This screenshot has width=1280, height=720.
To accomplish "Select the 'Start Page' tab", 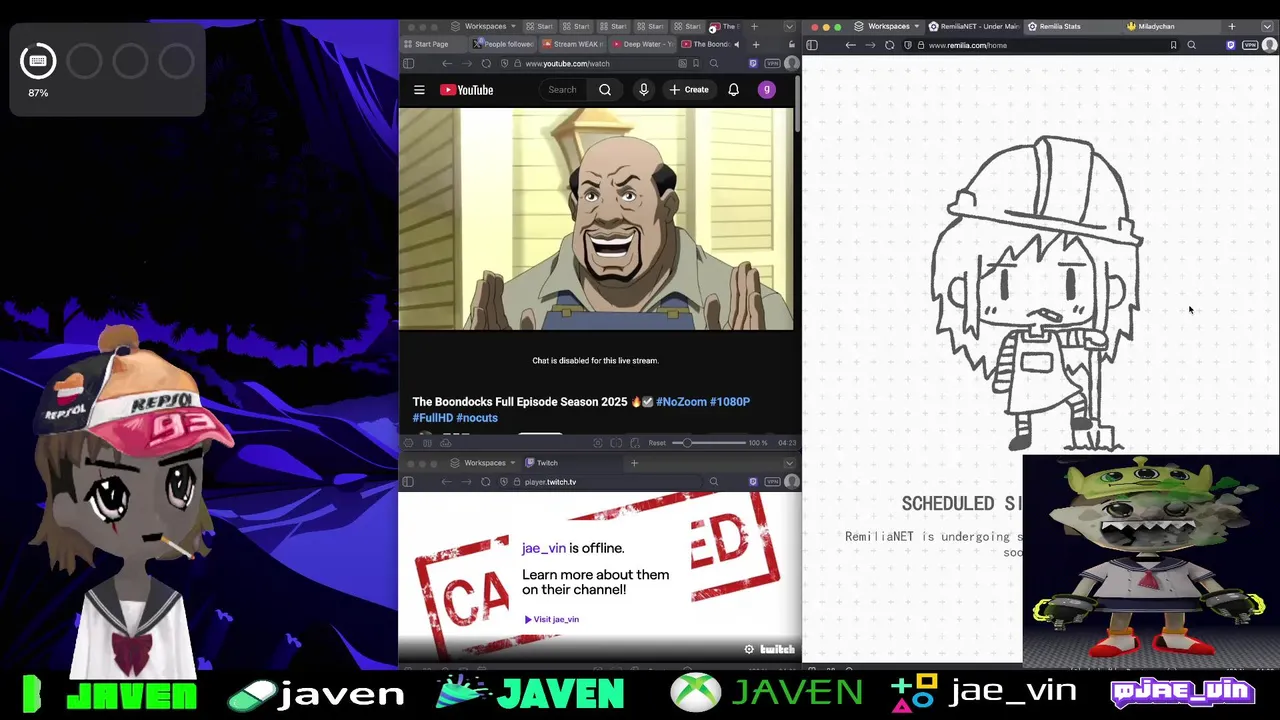I will click(433, 44).
